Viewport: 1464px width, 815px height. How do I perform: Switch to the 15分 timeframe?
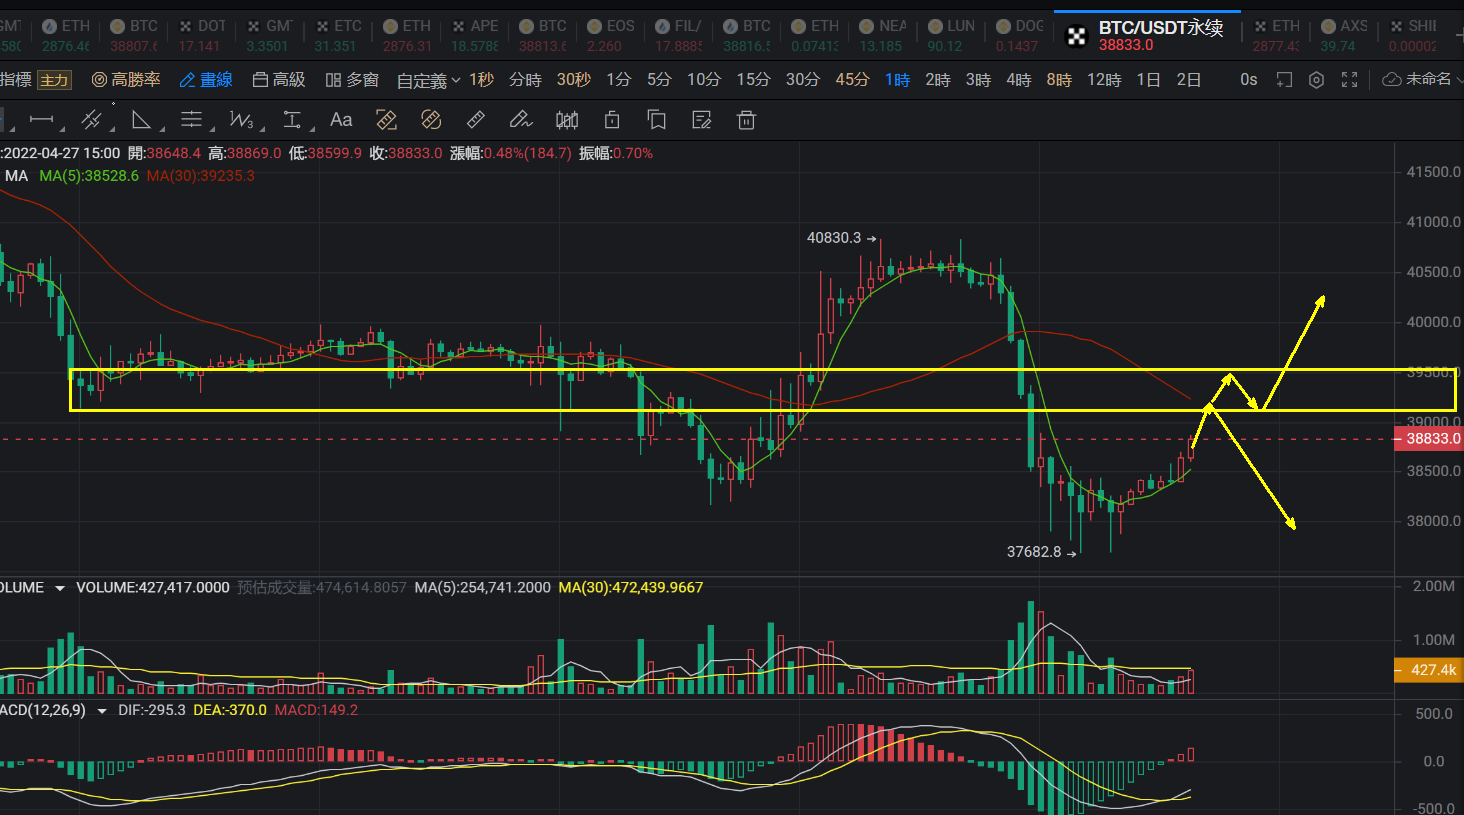pos(753,80)
